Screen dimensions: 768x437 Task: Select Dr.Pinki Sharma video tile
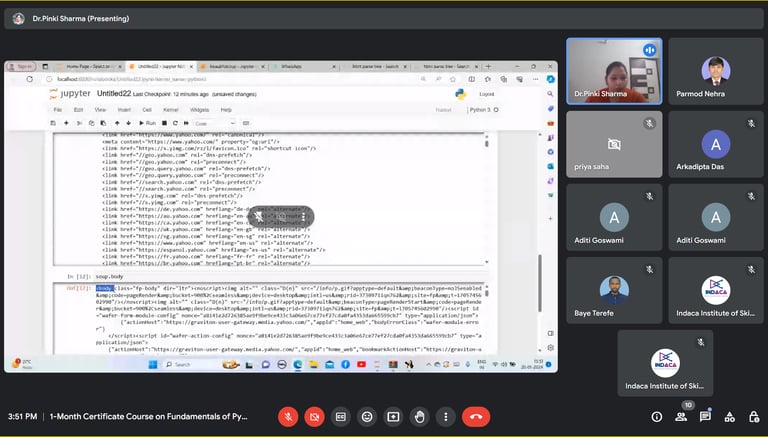[614, 71]
